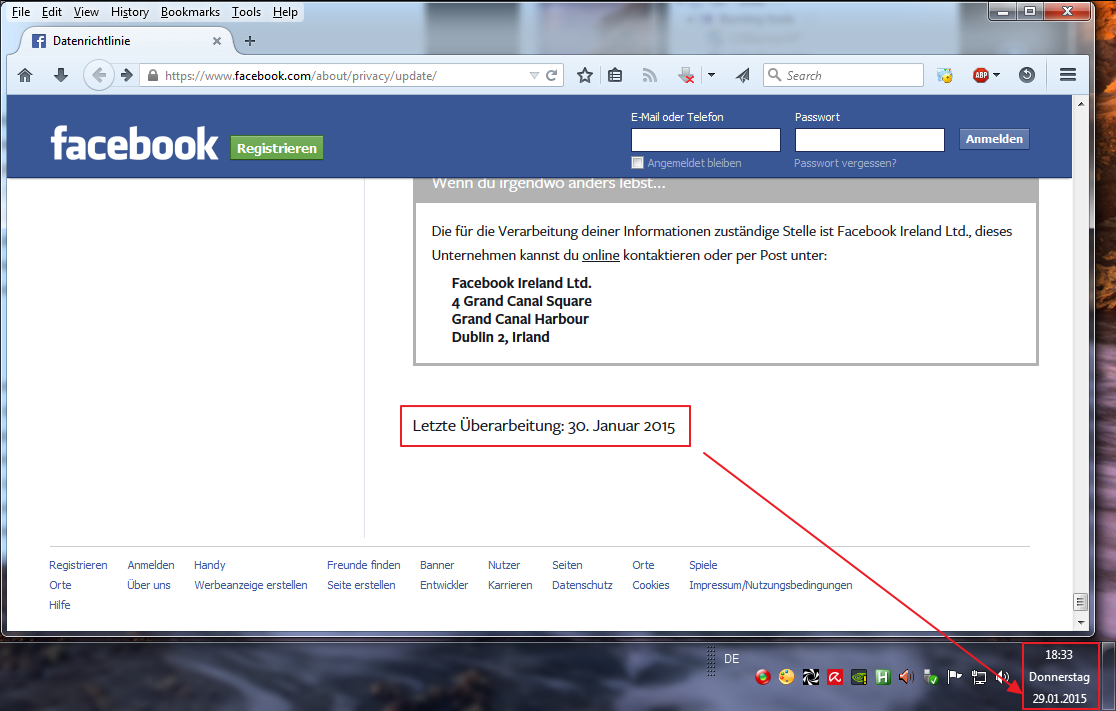
Task: Open the Help menu
Action: tap(285, 12)
